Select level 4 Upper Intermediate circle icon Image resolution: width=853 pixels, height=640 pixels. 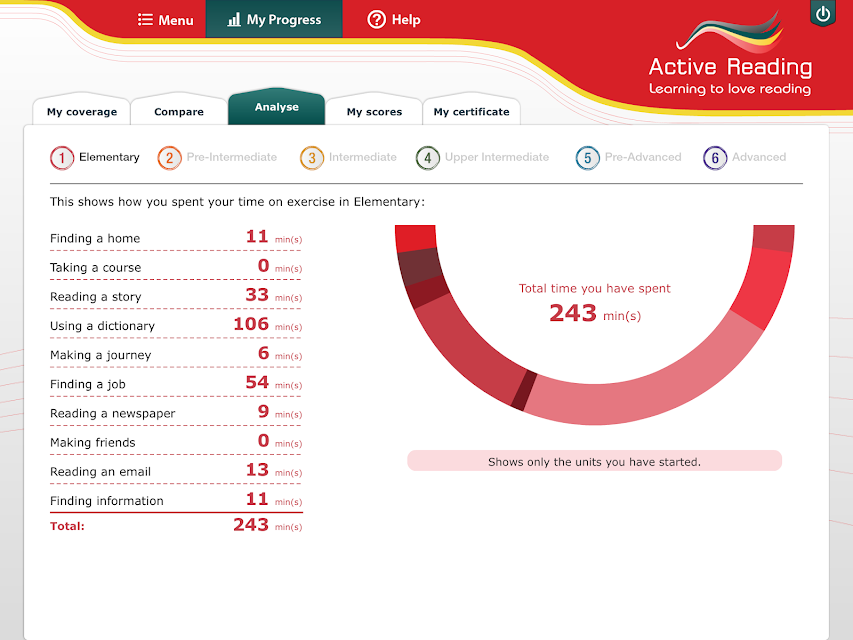pyautogui.click(x=428, y=158)
